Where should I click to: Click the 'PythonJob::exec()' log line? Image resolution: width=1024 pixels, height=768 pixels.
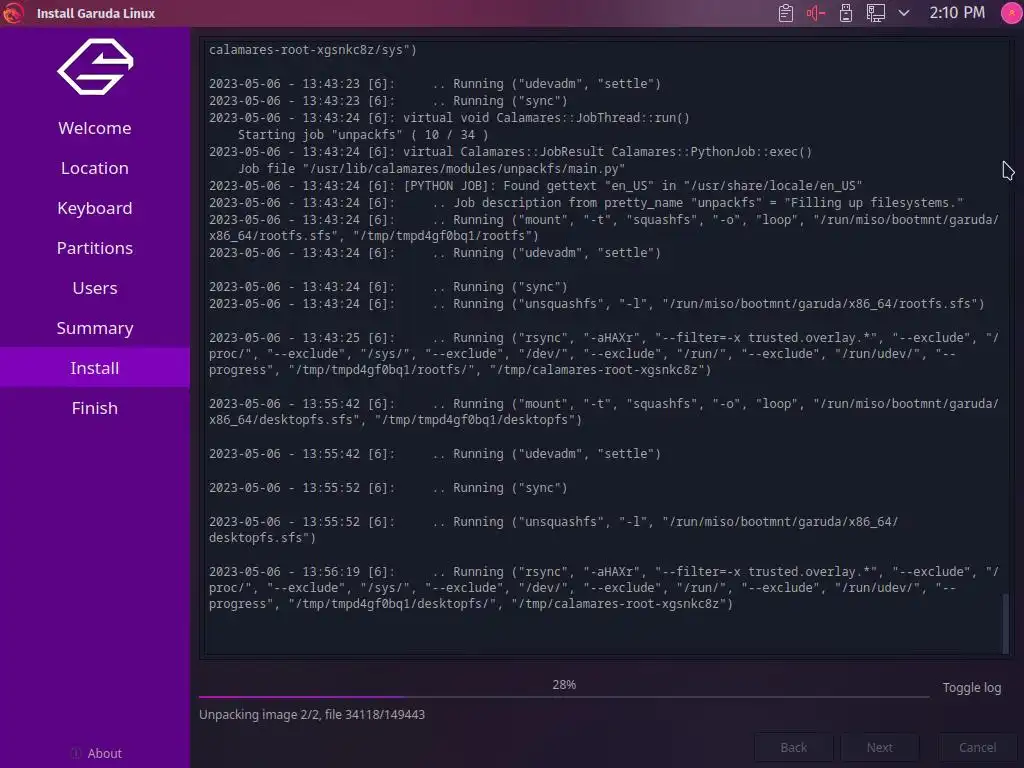(x=511, y=152)
